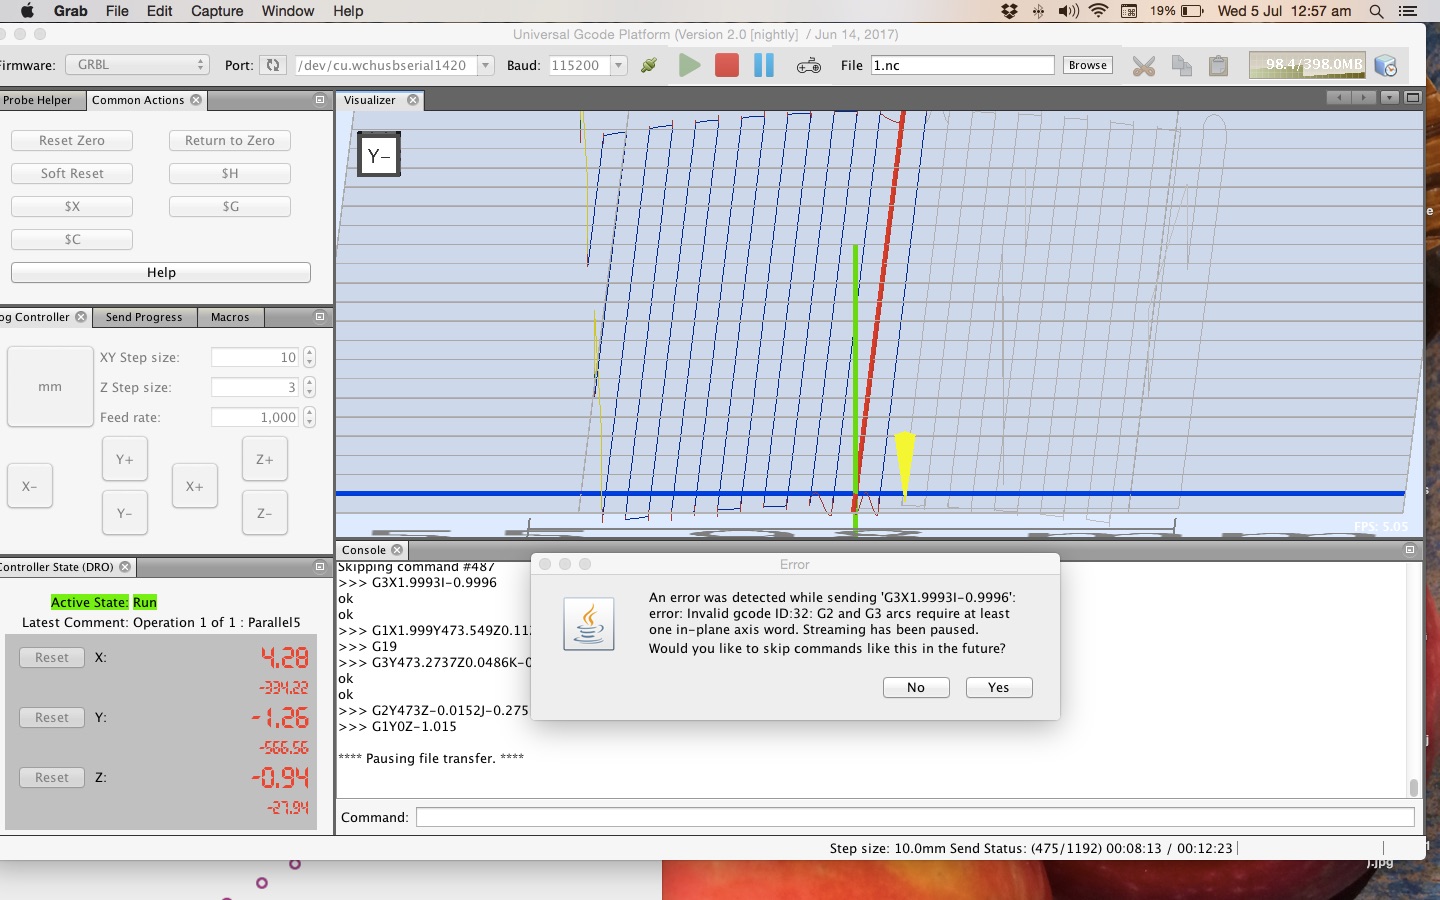This screenshot has height=900, width=1440.
Task: Open the Firmware GRBL dropdown
Action: 137,65
